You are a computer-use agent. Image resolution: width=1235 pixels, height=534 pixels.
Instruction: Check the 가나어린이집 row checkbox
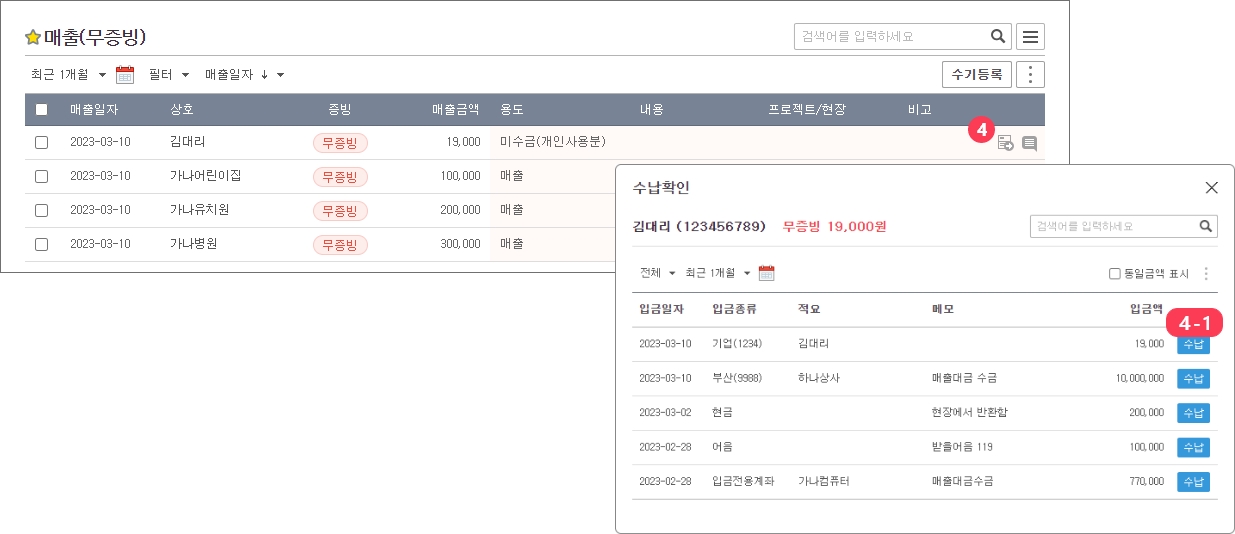(41, 176)
